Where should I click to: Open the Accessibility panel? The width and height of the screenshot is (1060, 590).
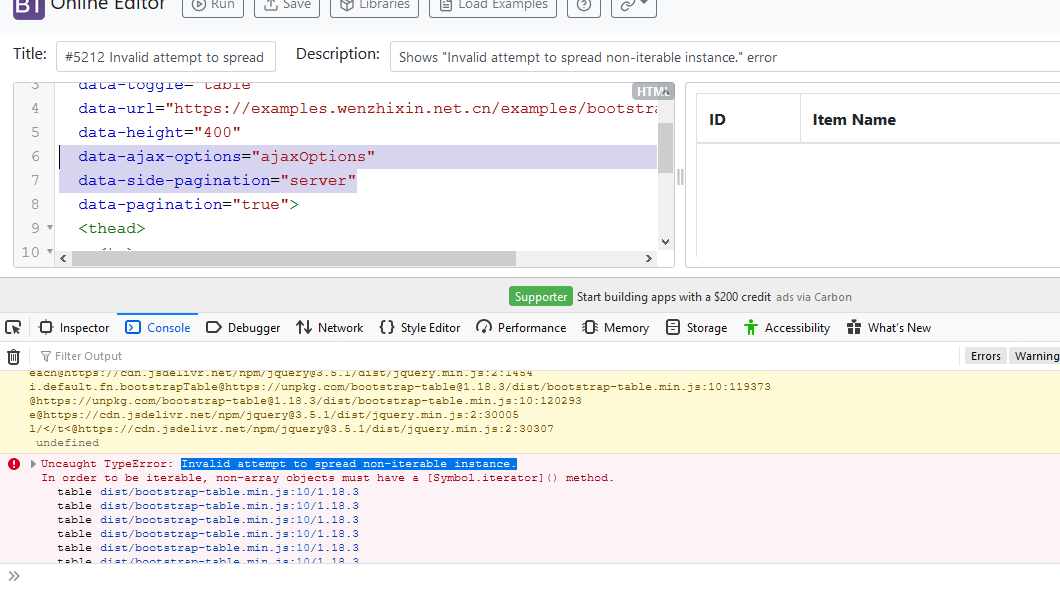point(786,327)
